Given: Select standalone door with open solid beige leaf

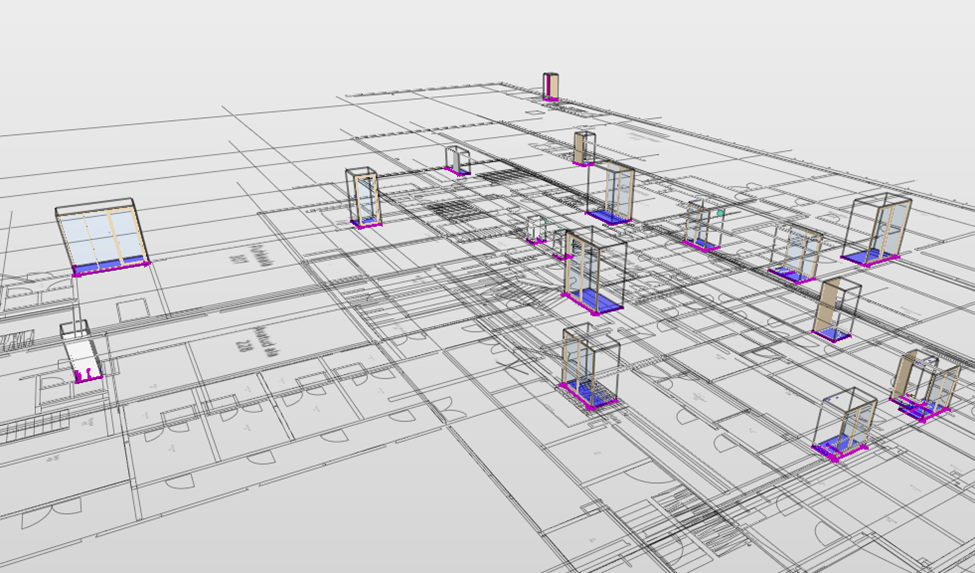Looking at the screenshot, I should click(x=836, y=309).
